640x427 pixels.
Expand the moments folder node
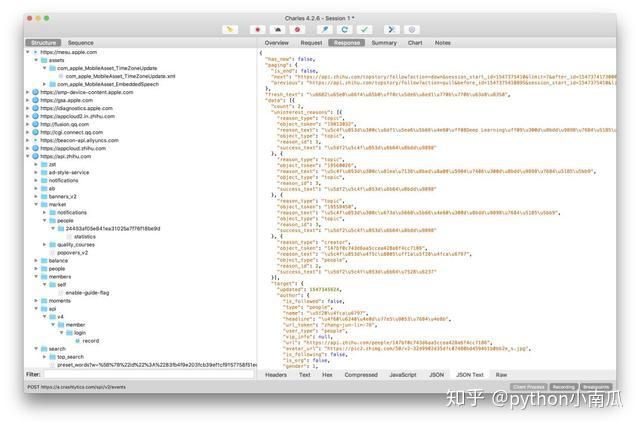36,301
